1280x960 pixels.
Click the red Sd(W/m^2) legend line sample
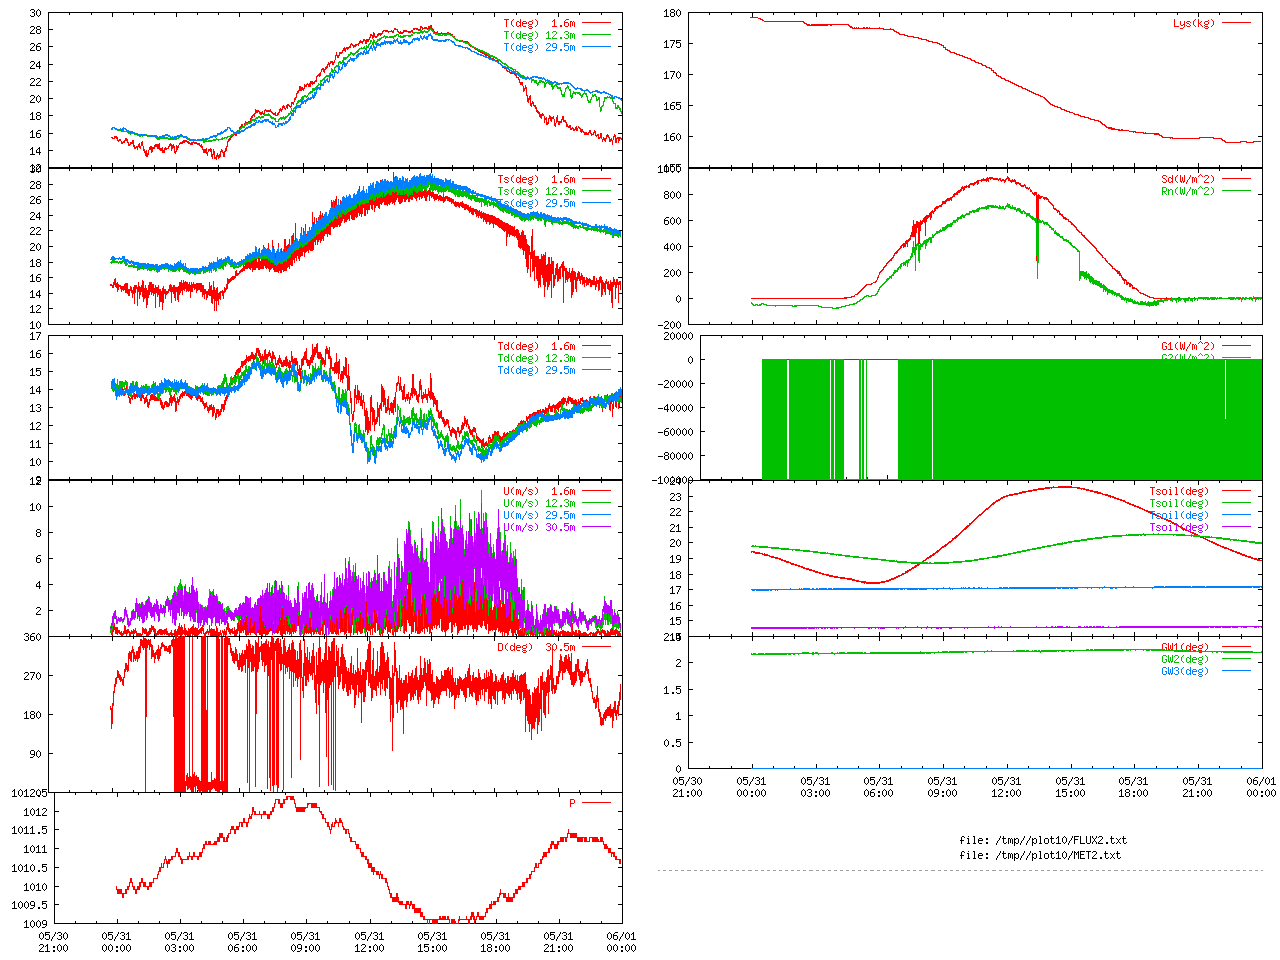point(1236,179)
